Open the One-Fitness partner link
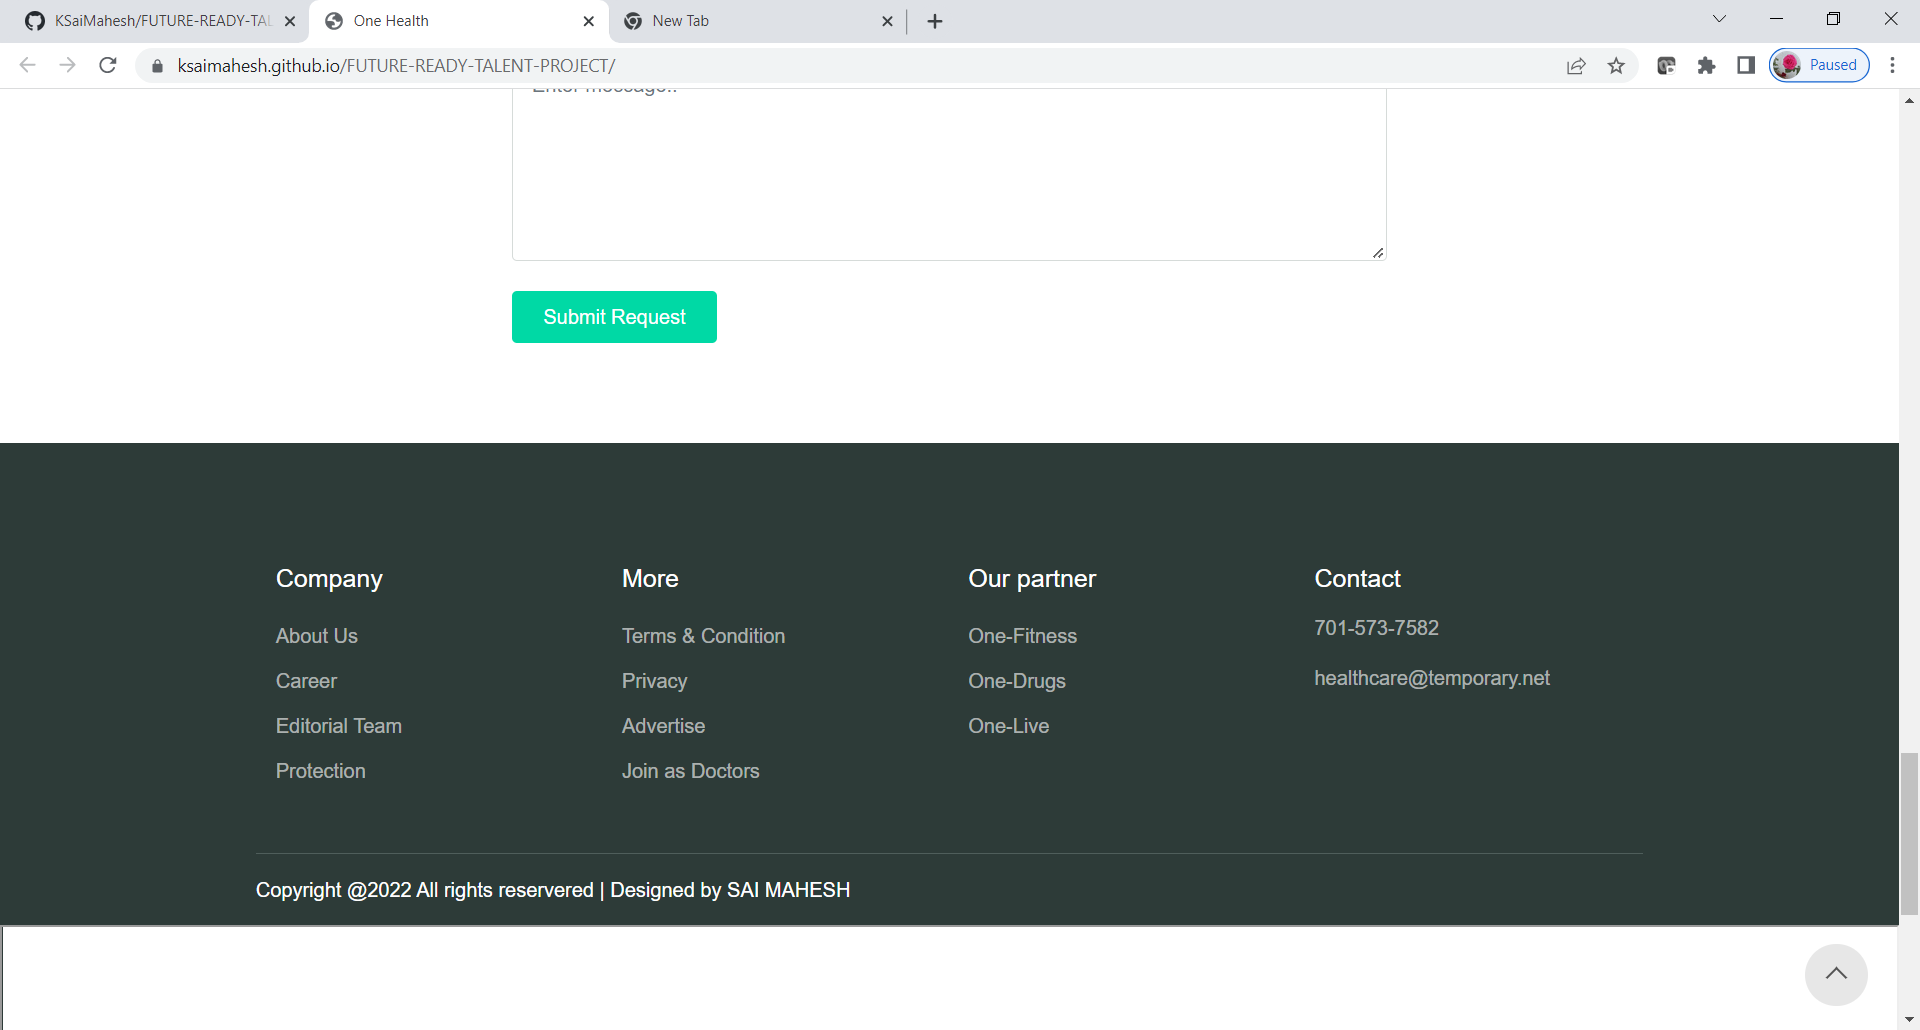Image resolution: width=1920 pixels, height=1030 pixels. click(1023, 636)
